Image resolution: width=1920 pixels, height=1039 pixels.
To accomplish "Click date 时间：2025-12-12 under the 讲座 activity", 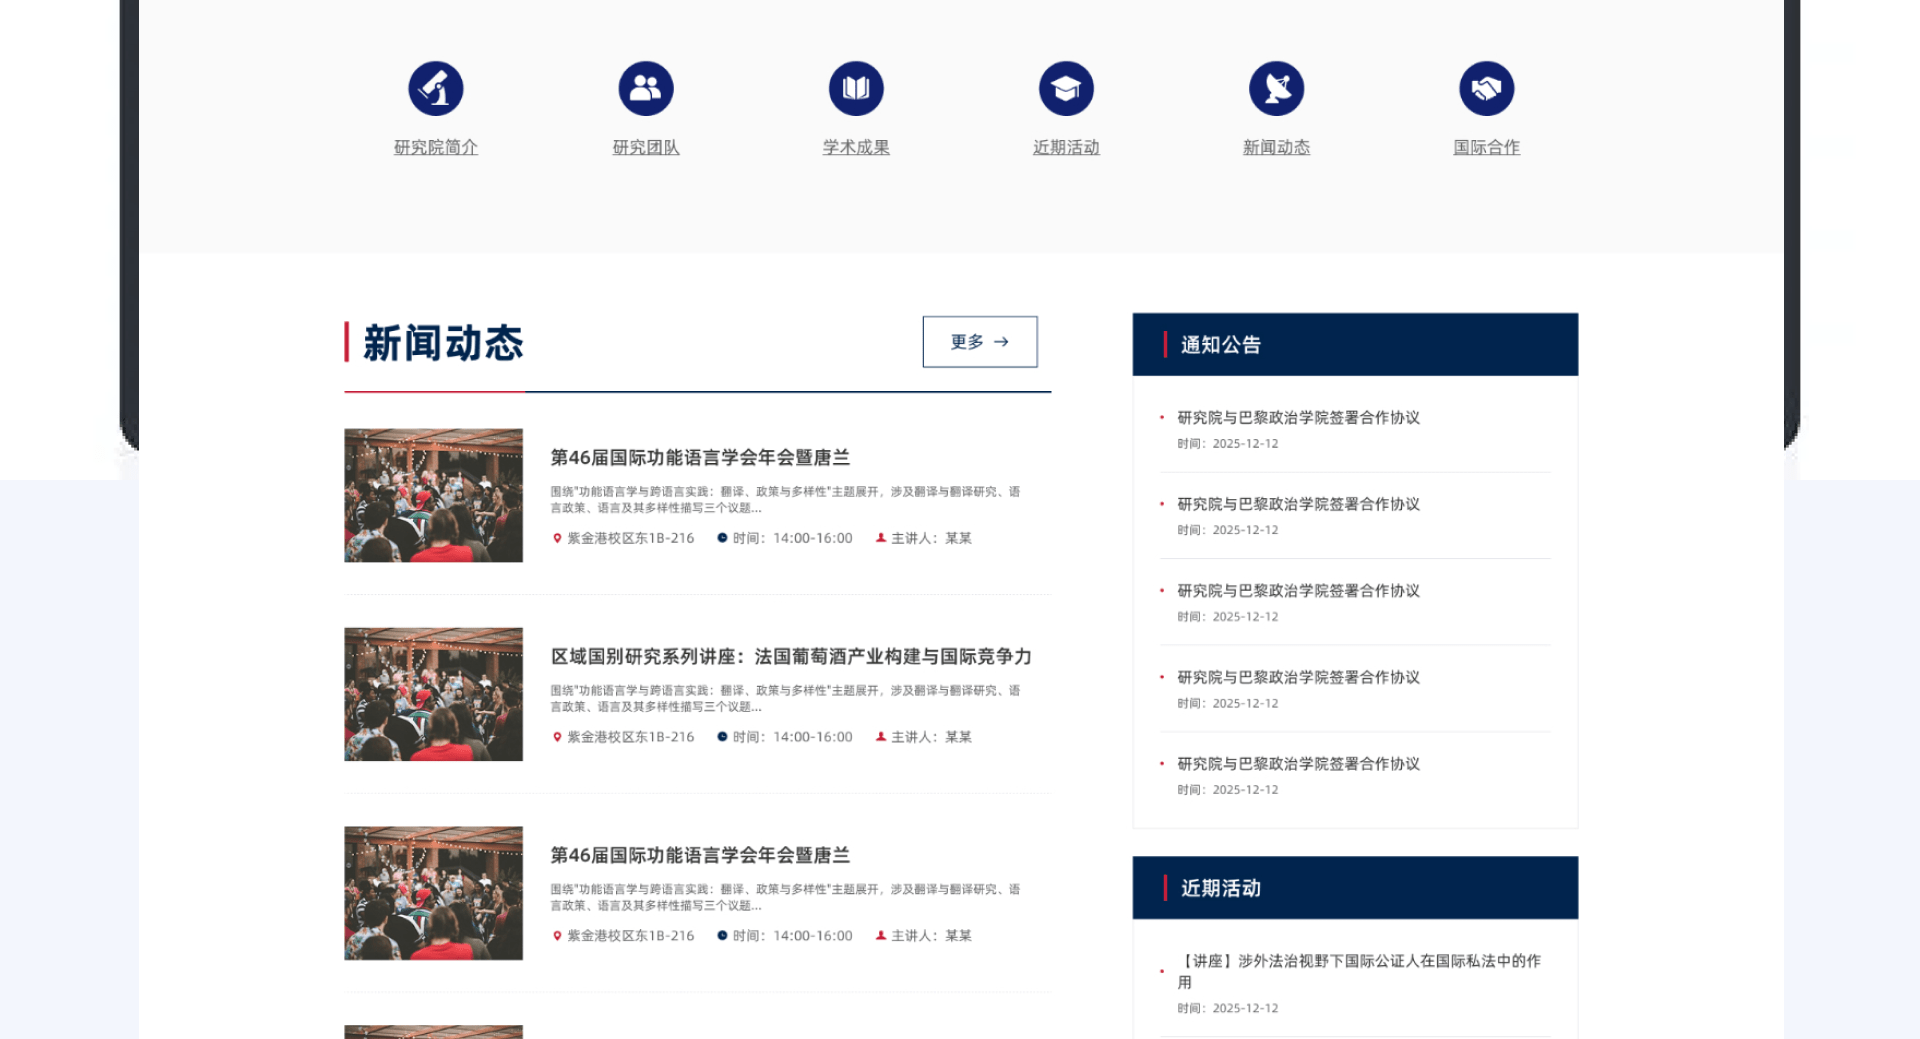I will point(1227,1009).
